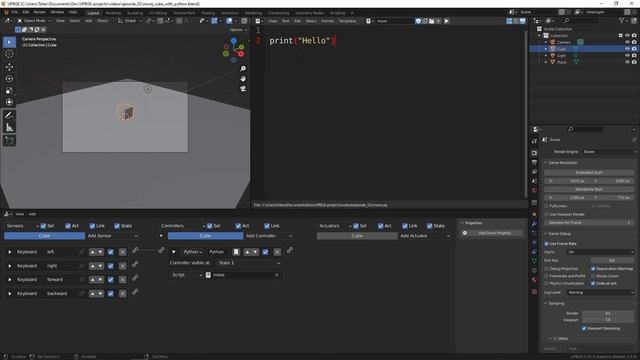Hide Camera in outliner with eye icon
The width and height of the screenshot is (640, 360).
coord(627,42)
